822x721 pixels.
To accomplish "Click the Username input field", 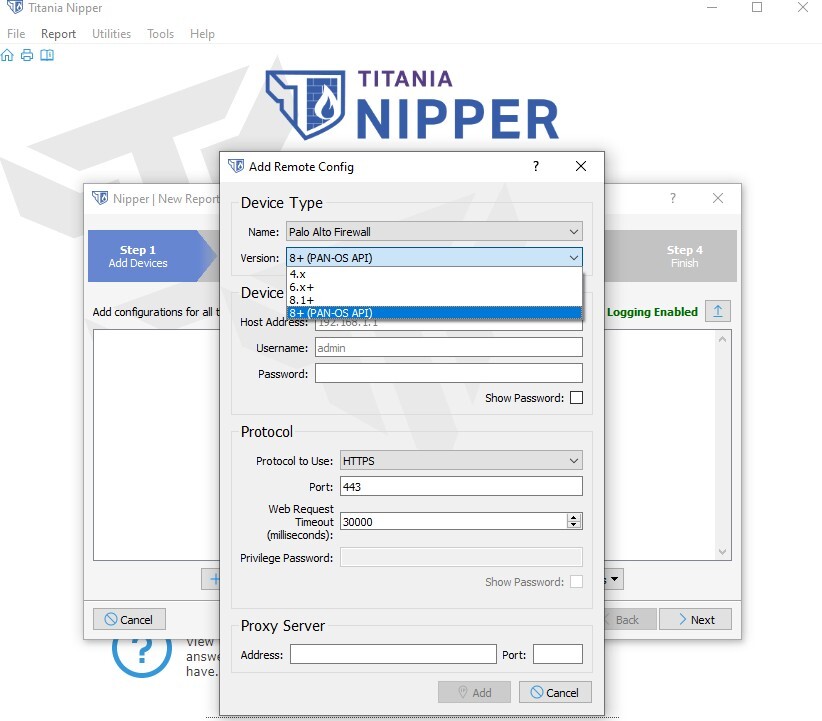I will coord(448,347).
